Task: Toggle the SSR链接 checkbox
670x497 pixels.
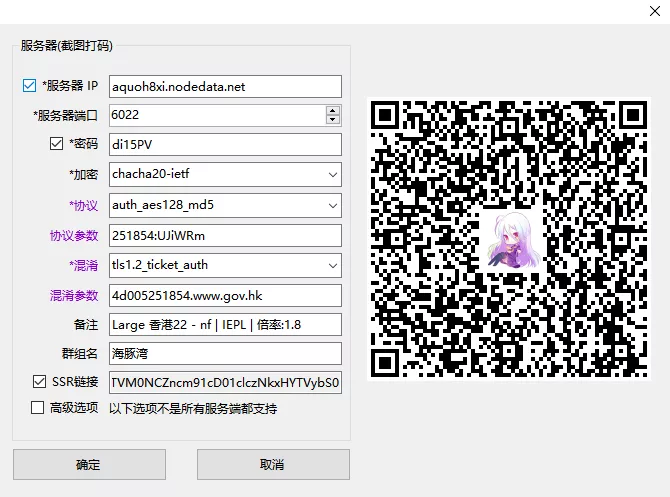Action: coord(39,381)
